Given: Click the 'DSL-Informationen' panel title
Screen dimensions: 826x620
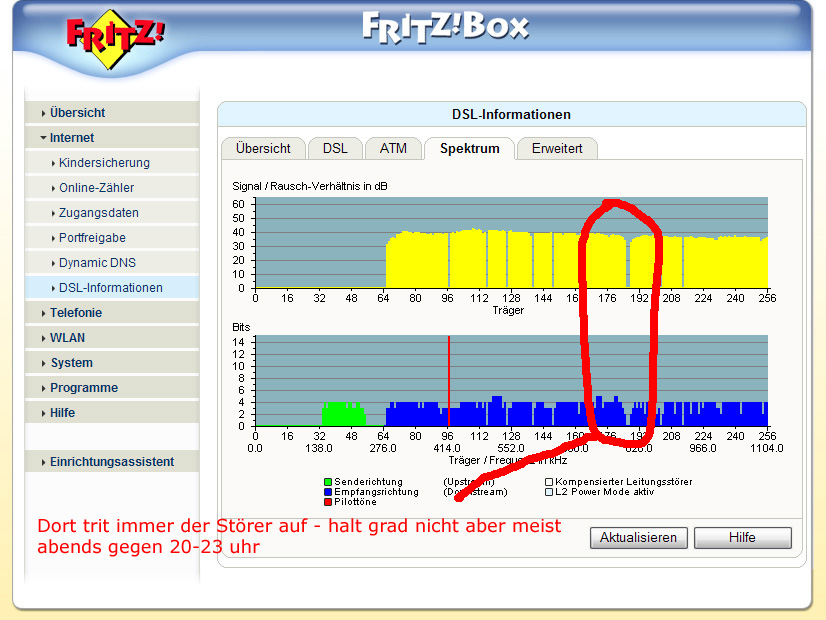Looking at the screenshot, I should coord(511,114).
